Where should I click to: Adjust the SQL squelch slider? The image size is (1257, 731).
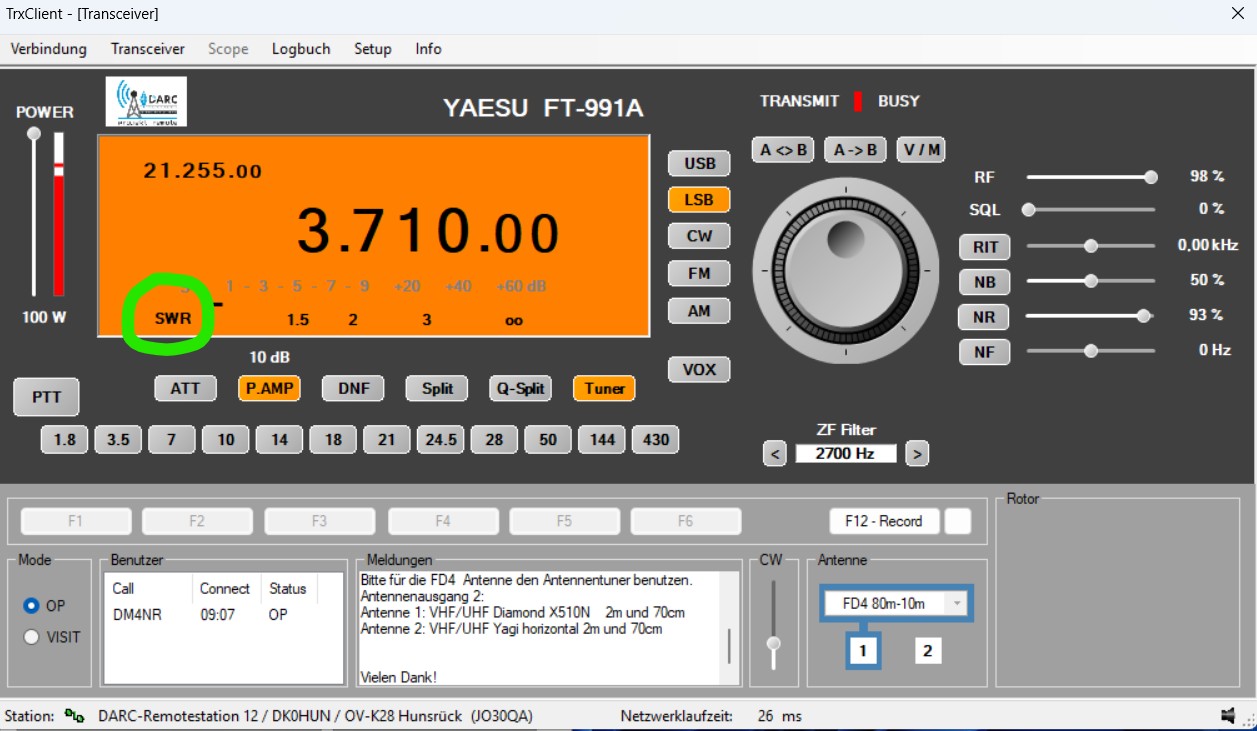pyautogui.click(x=1092, y=210)
